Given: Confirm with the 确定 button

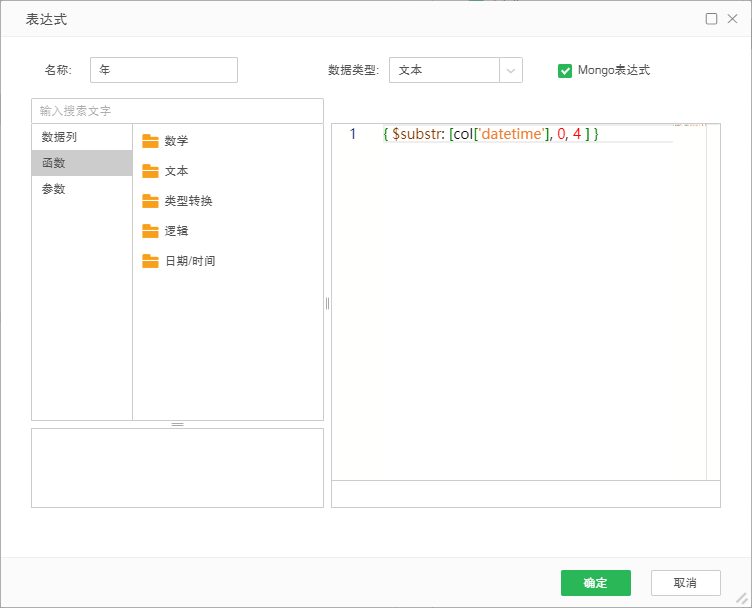Looking at the screenshot, I should tap(596, 583).
